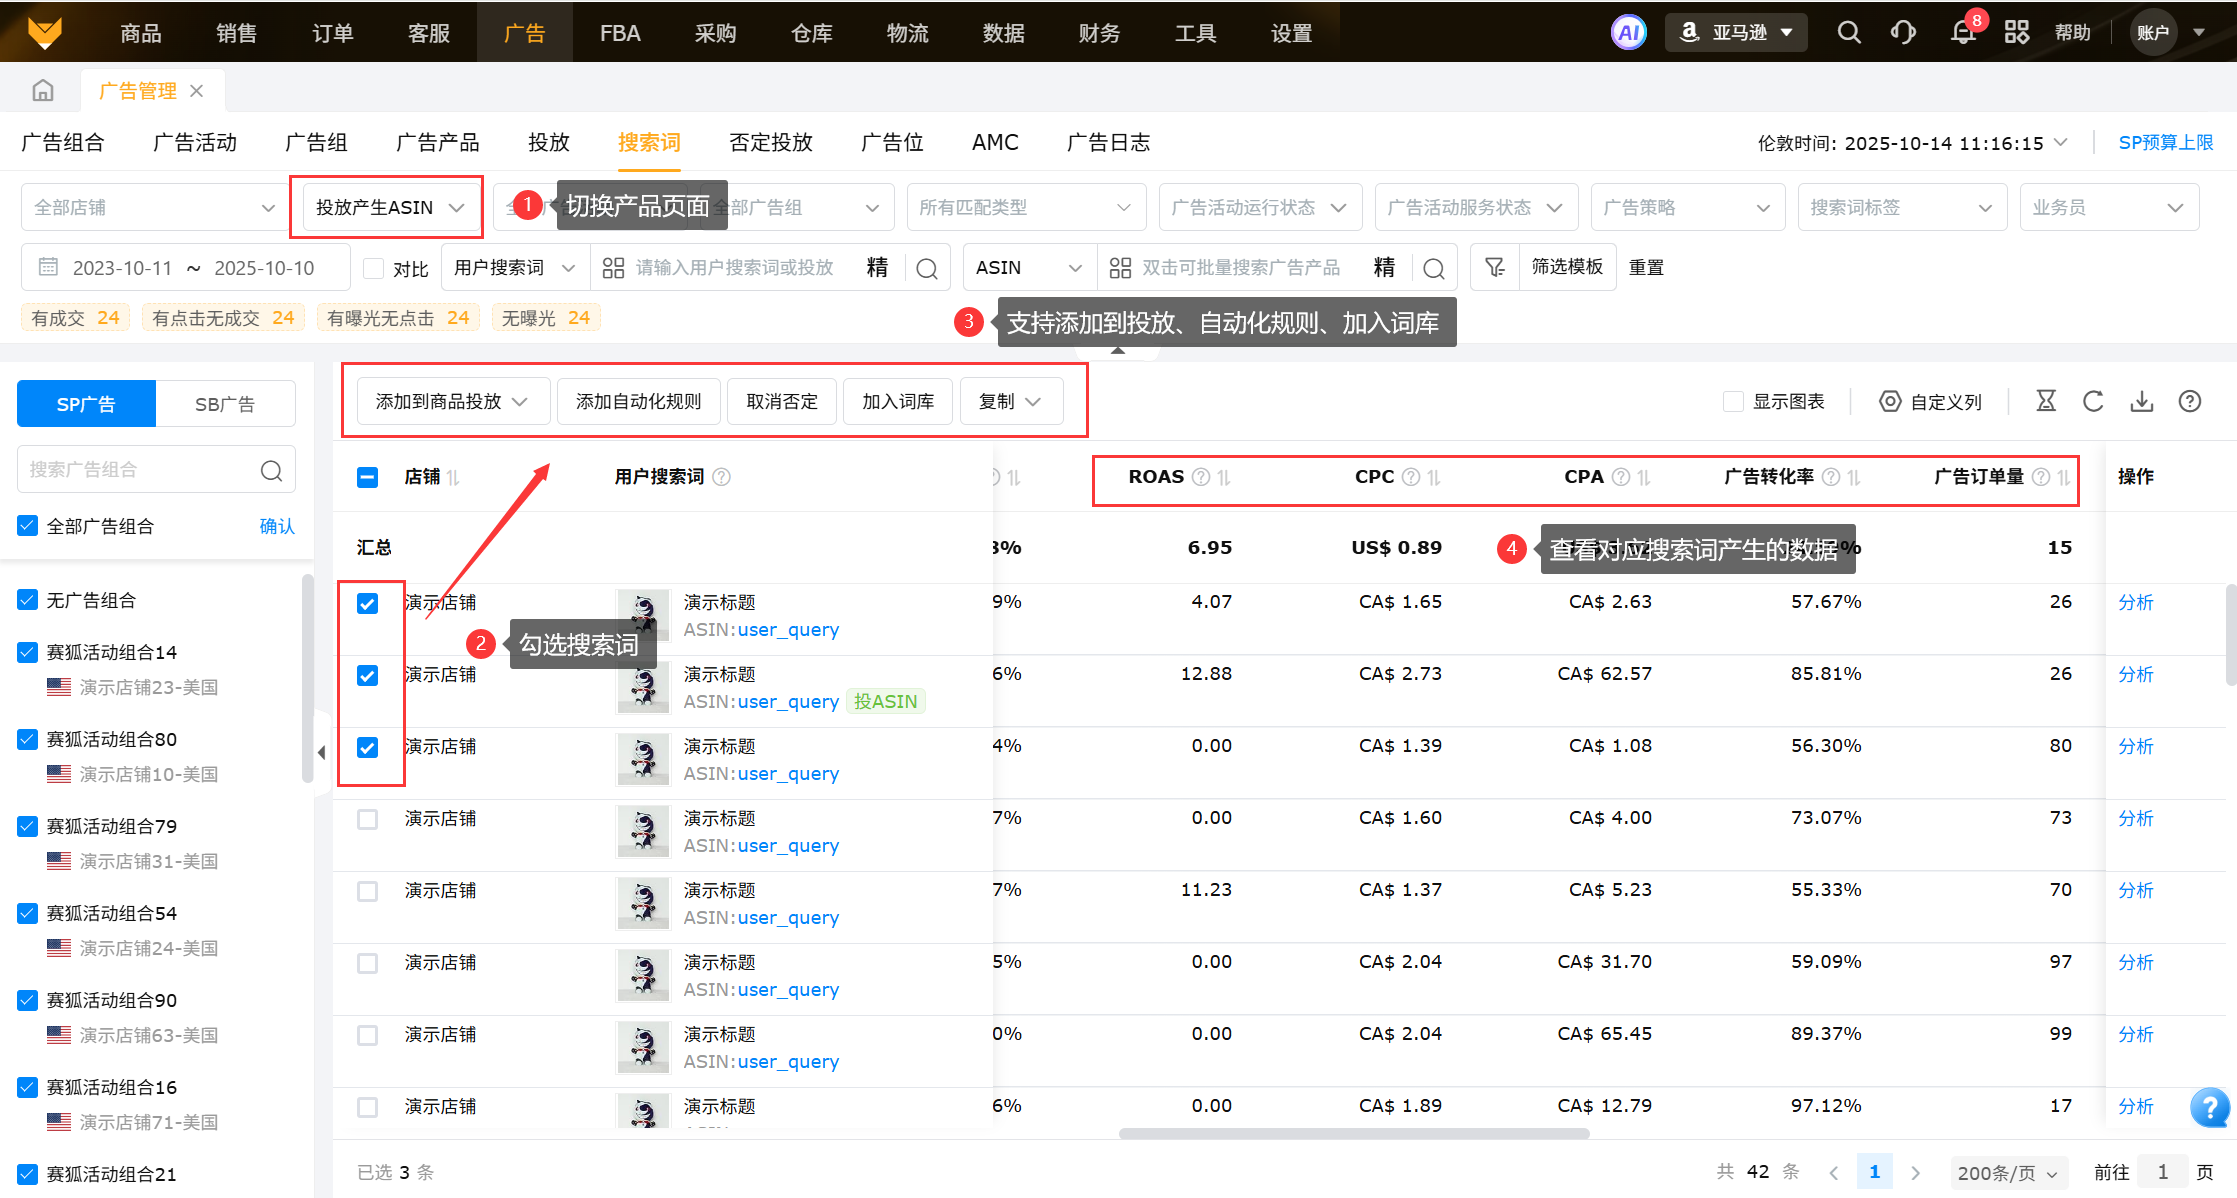Image resolution: width=2237 pixels, height=1198 pixels.
Task: Click the AI assistant icon
Action: click(x=1628, y=32)
